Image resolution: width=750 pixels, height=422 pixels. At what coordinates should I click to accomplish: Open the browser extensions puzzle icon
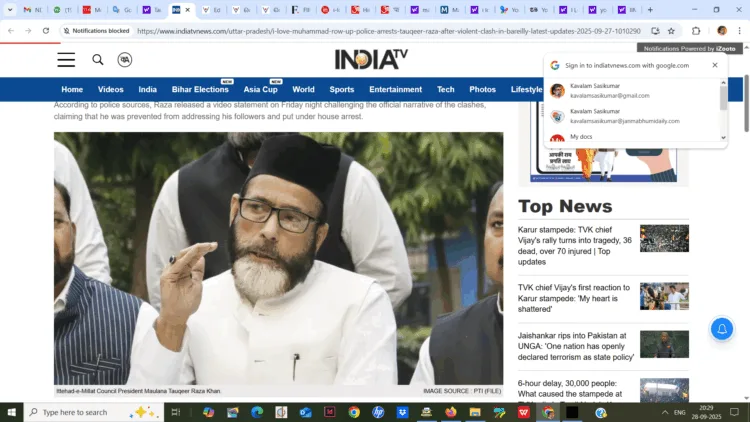(696, 31)
